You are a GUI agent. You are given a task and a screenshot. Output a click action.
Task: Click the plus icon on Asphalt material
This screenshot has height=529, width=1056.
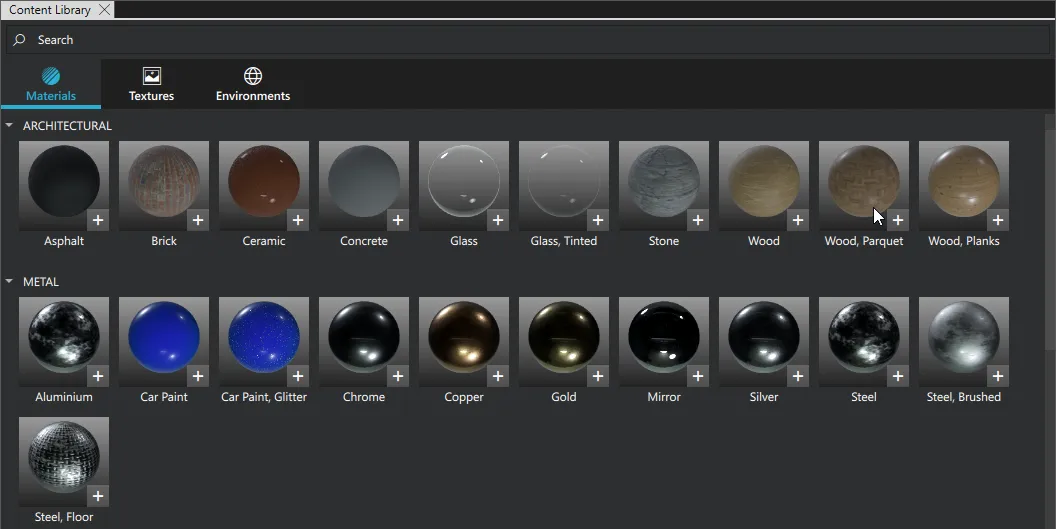coord(98,220)
